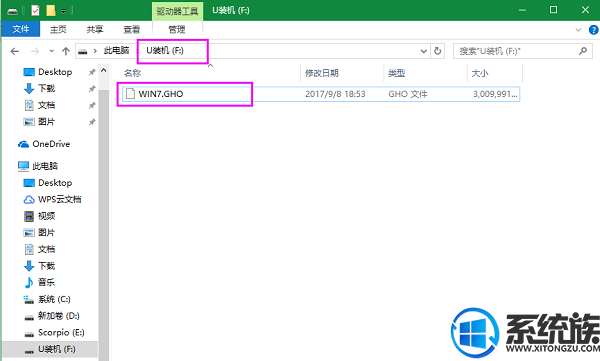Sort by the 类型 column header
600x361 pixels.
(396, 73)
